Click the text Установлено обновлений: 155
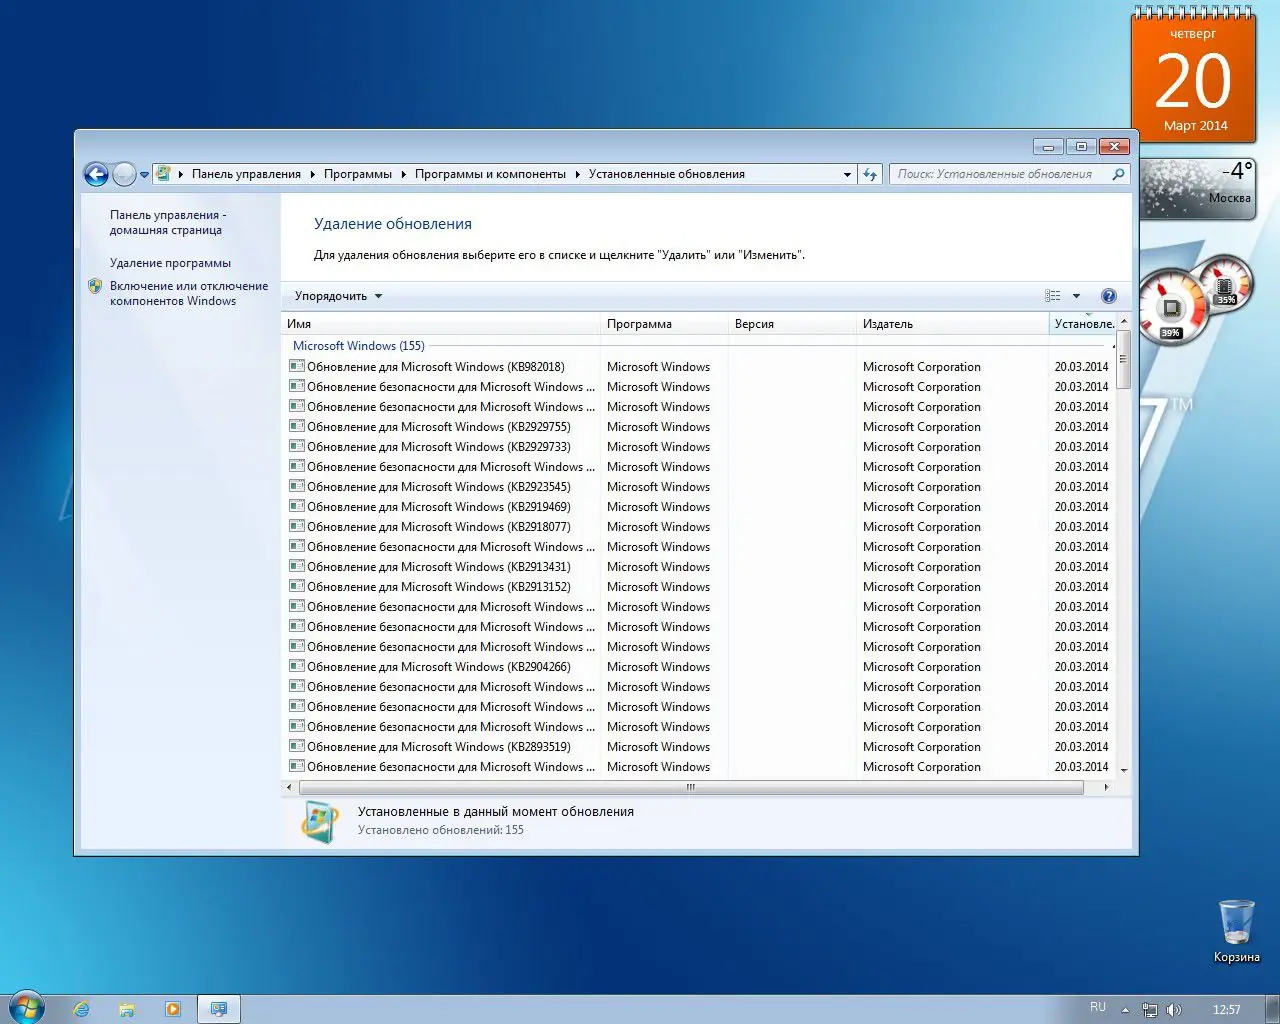 [x=441, y=830]
